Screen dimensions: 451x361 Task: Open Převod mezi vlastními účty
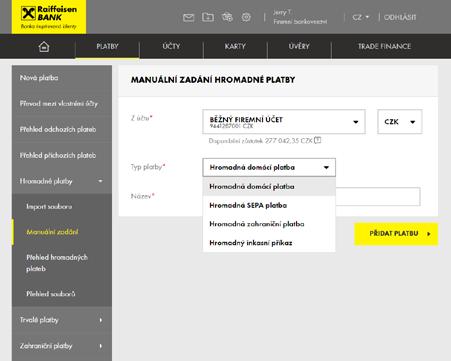[x=62, y=104]
